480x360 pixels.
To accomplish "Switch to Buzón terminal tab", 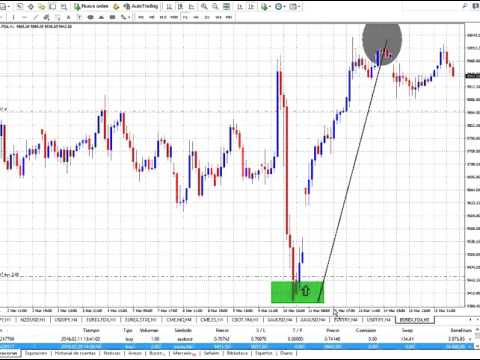I will click(x=157, y=353).
